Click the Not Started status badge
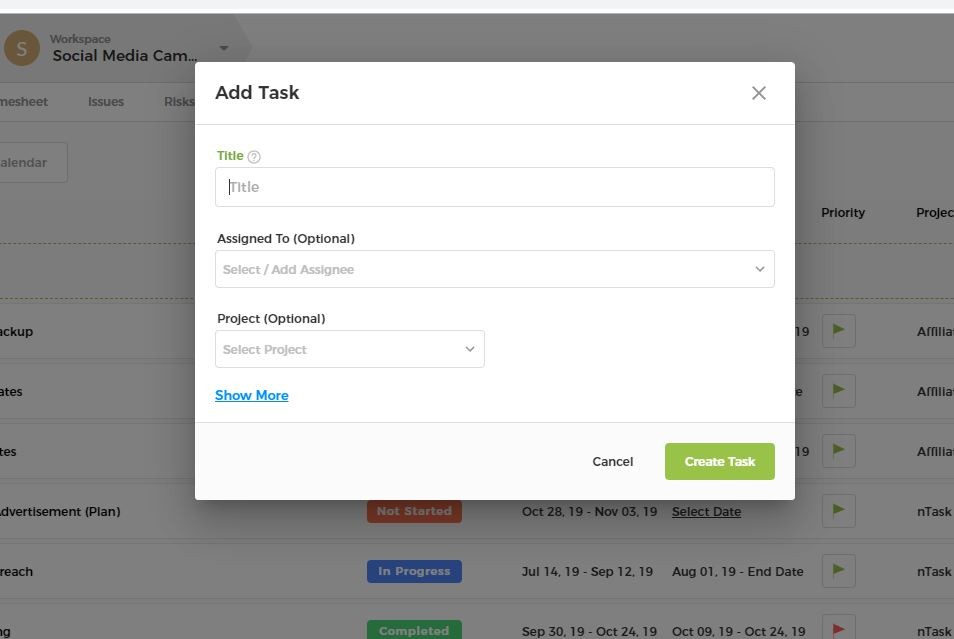Screen dimensions: 954x639 pyautogui.click(x=414, y=511)
